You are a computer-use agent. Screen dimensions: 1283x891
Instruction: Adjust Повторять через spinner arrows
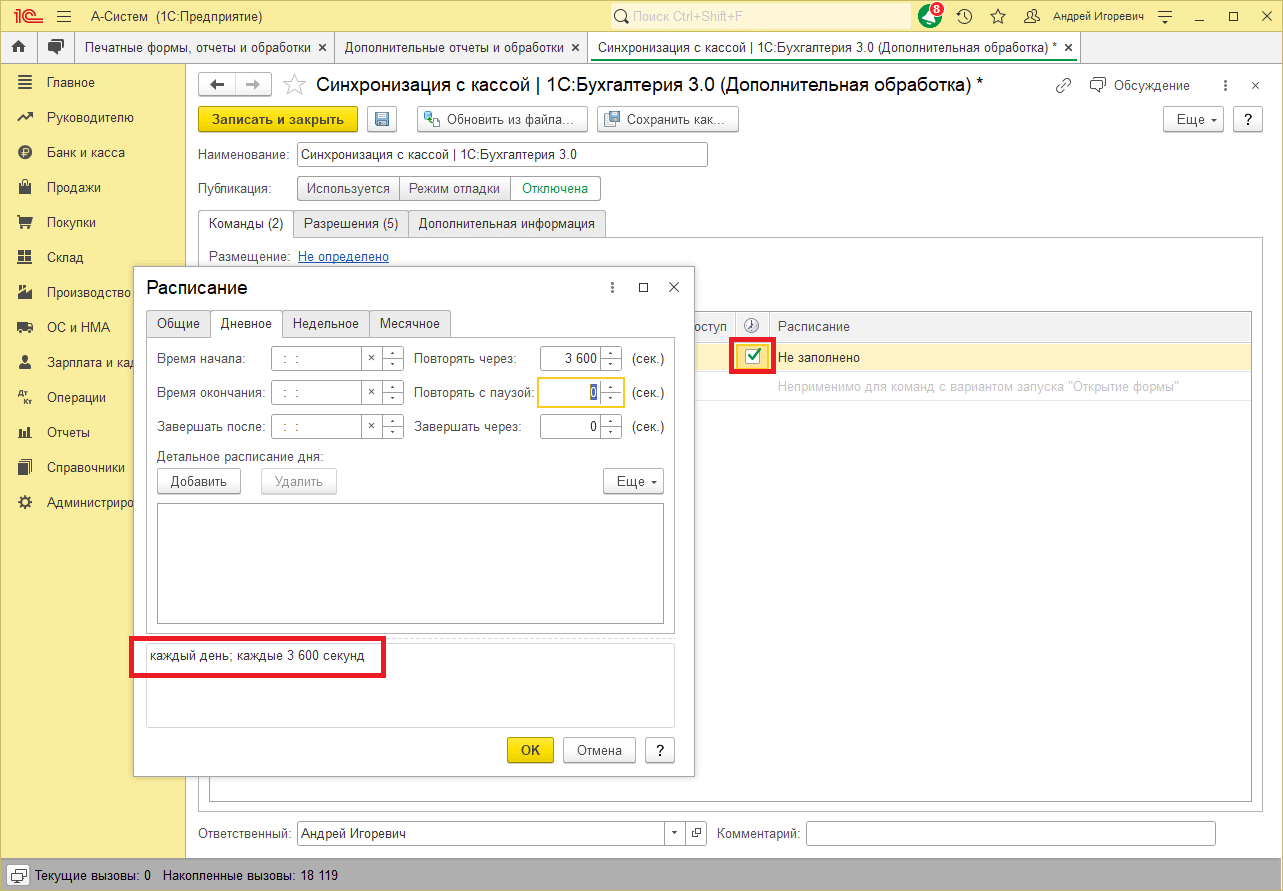612,358
